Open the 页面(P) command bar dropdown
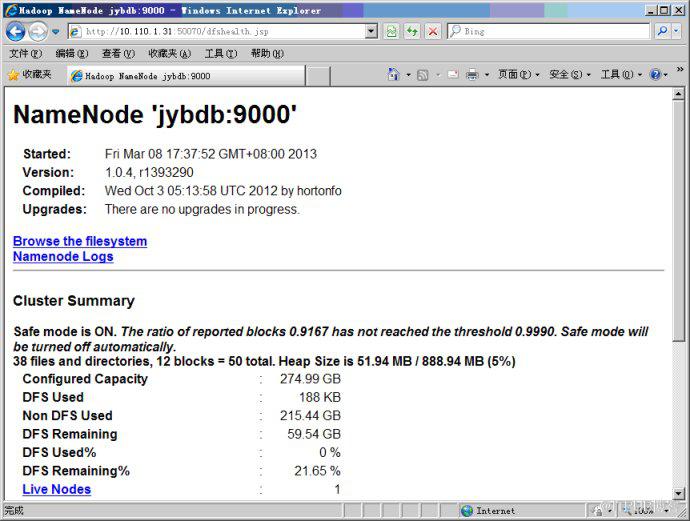Image resolution: width=690 pixels, height=521 pixels. (518, 75)
